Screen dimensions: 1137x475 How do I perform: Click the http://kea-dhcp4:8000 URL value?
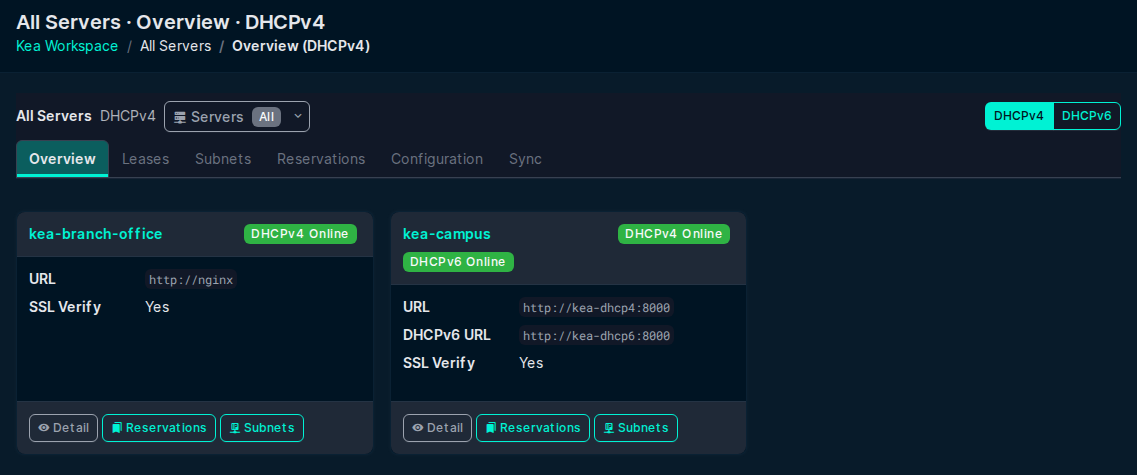point(597,308)
